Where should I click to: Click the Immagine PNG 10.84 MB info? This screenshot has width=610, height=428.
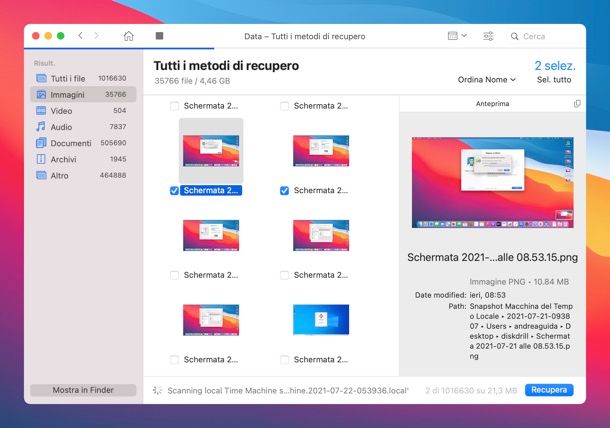tap(519, 281)
